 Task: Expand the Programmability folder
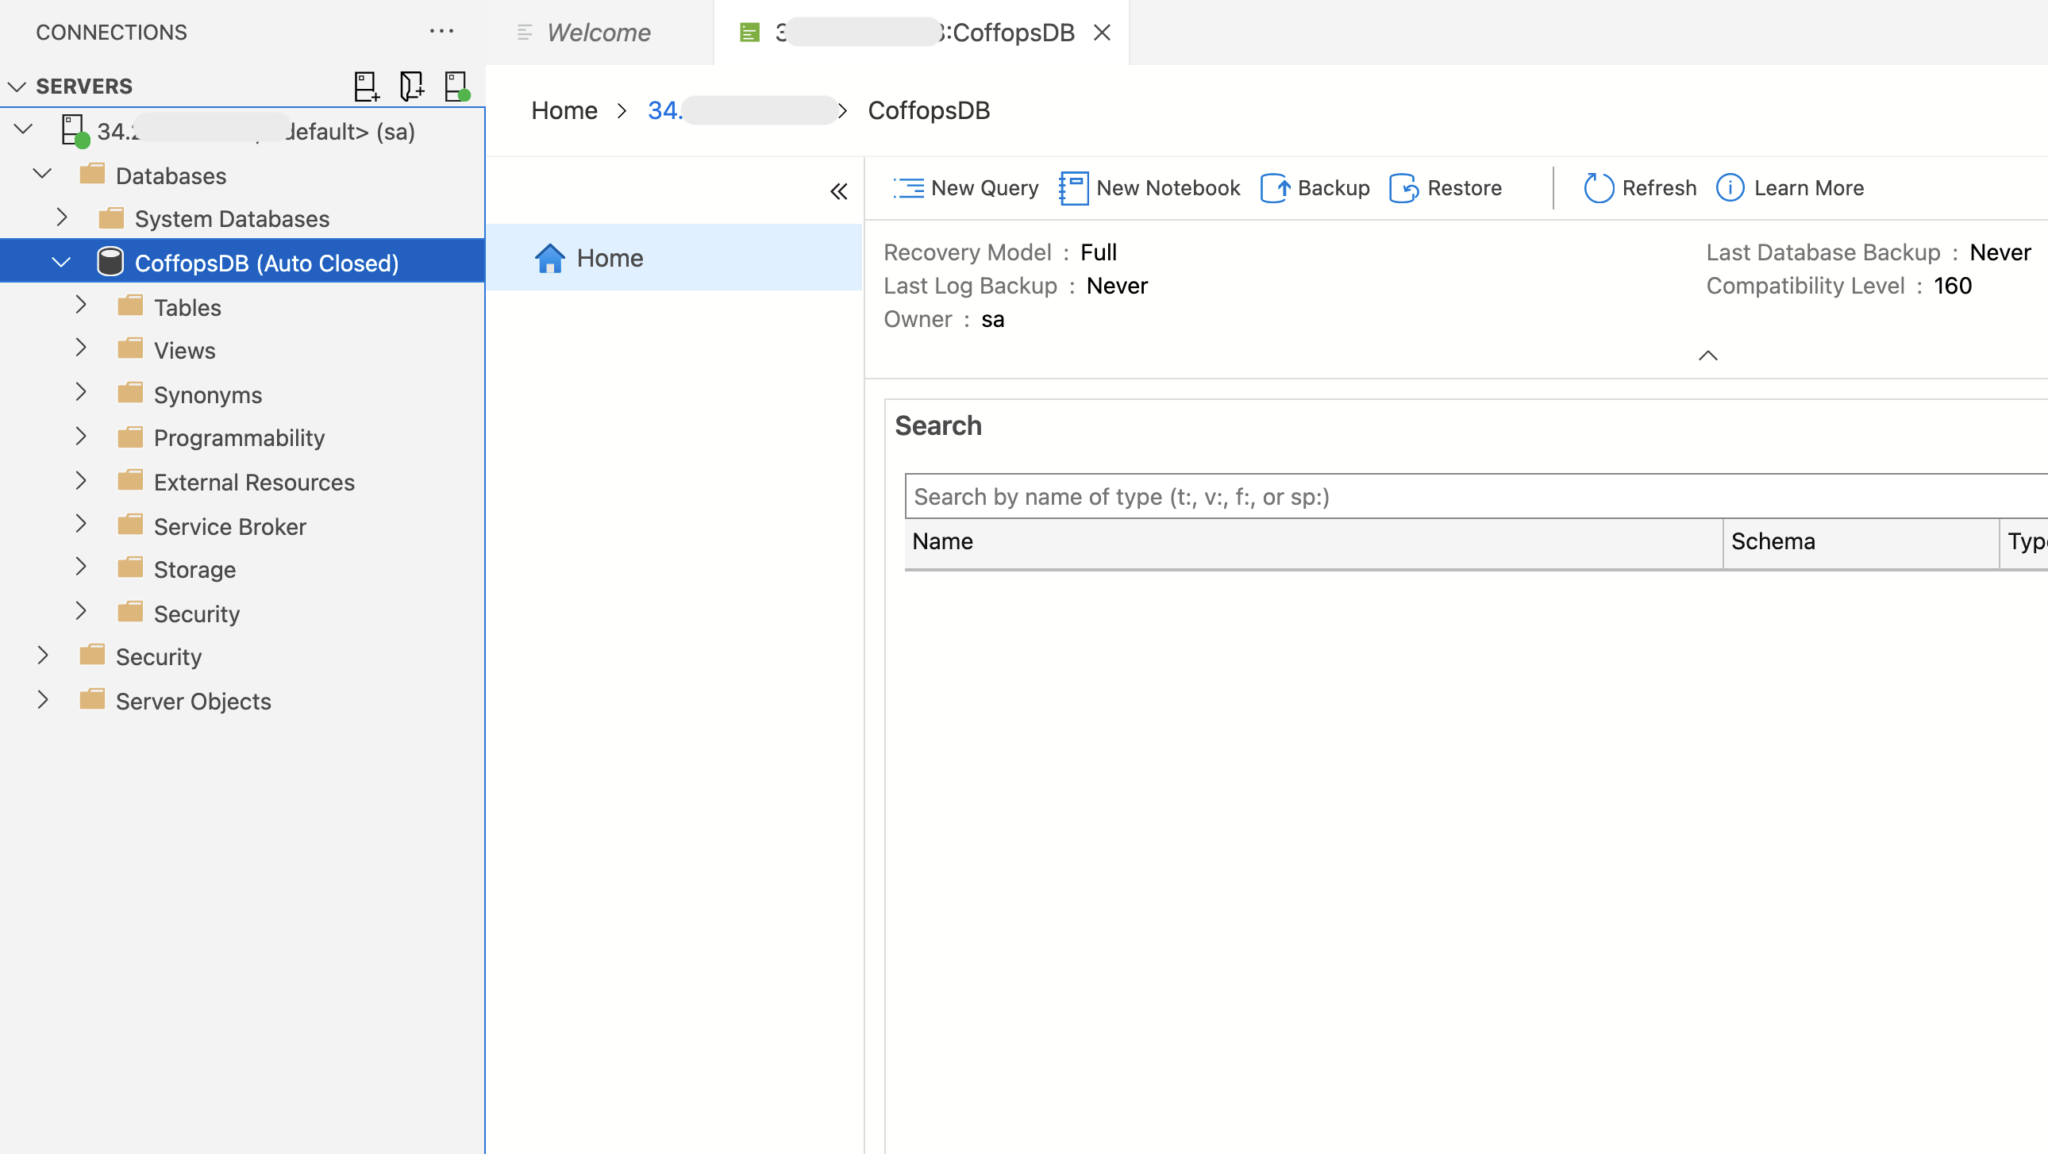point(81,437)
